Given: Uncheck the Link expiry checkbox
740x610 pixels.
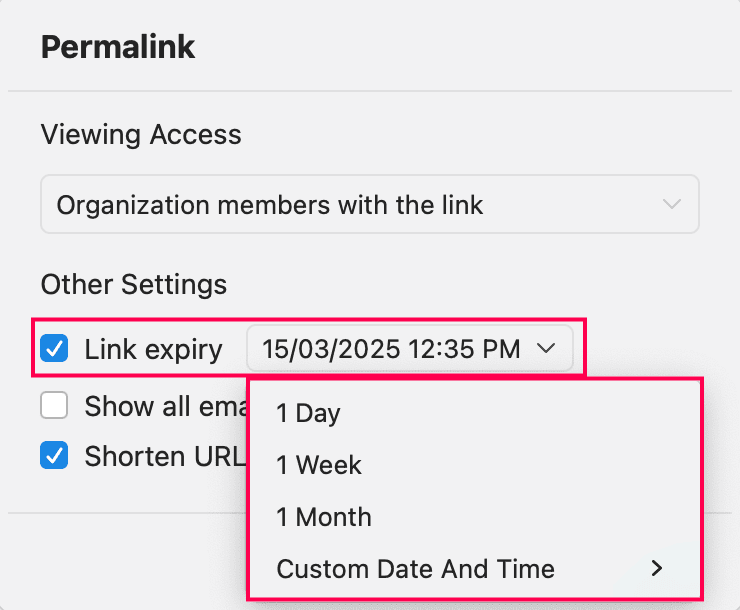Looking at the screenshot, I should click(54, 349).
